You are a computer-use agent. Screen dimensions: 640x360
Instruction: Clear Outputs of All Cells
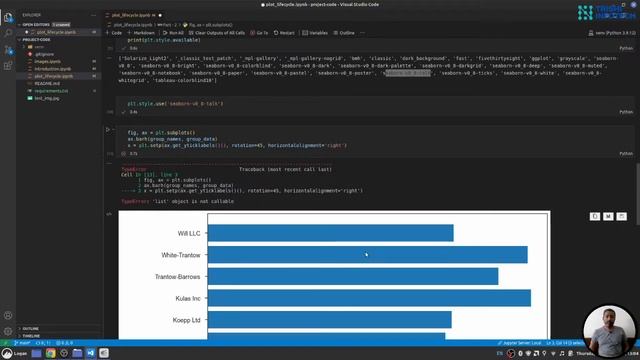[x=217, y=33]
